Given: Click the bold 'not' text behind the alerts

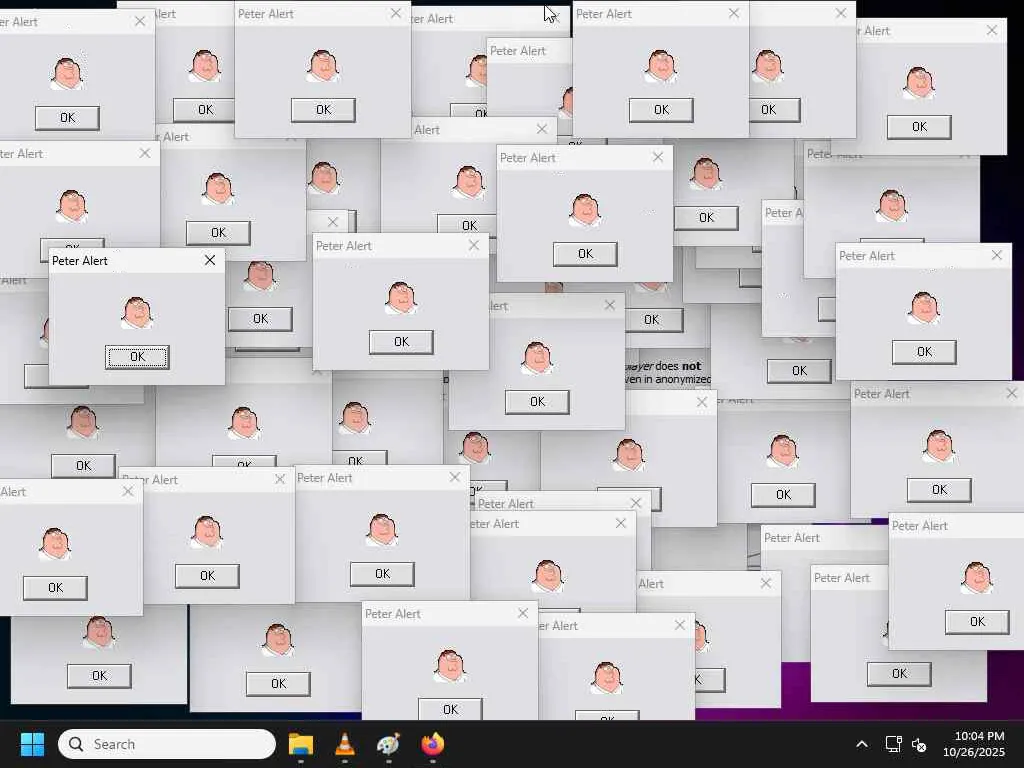Looking at the screenshot, I should pyautogui.click(x=691, y=366).
